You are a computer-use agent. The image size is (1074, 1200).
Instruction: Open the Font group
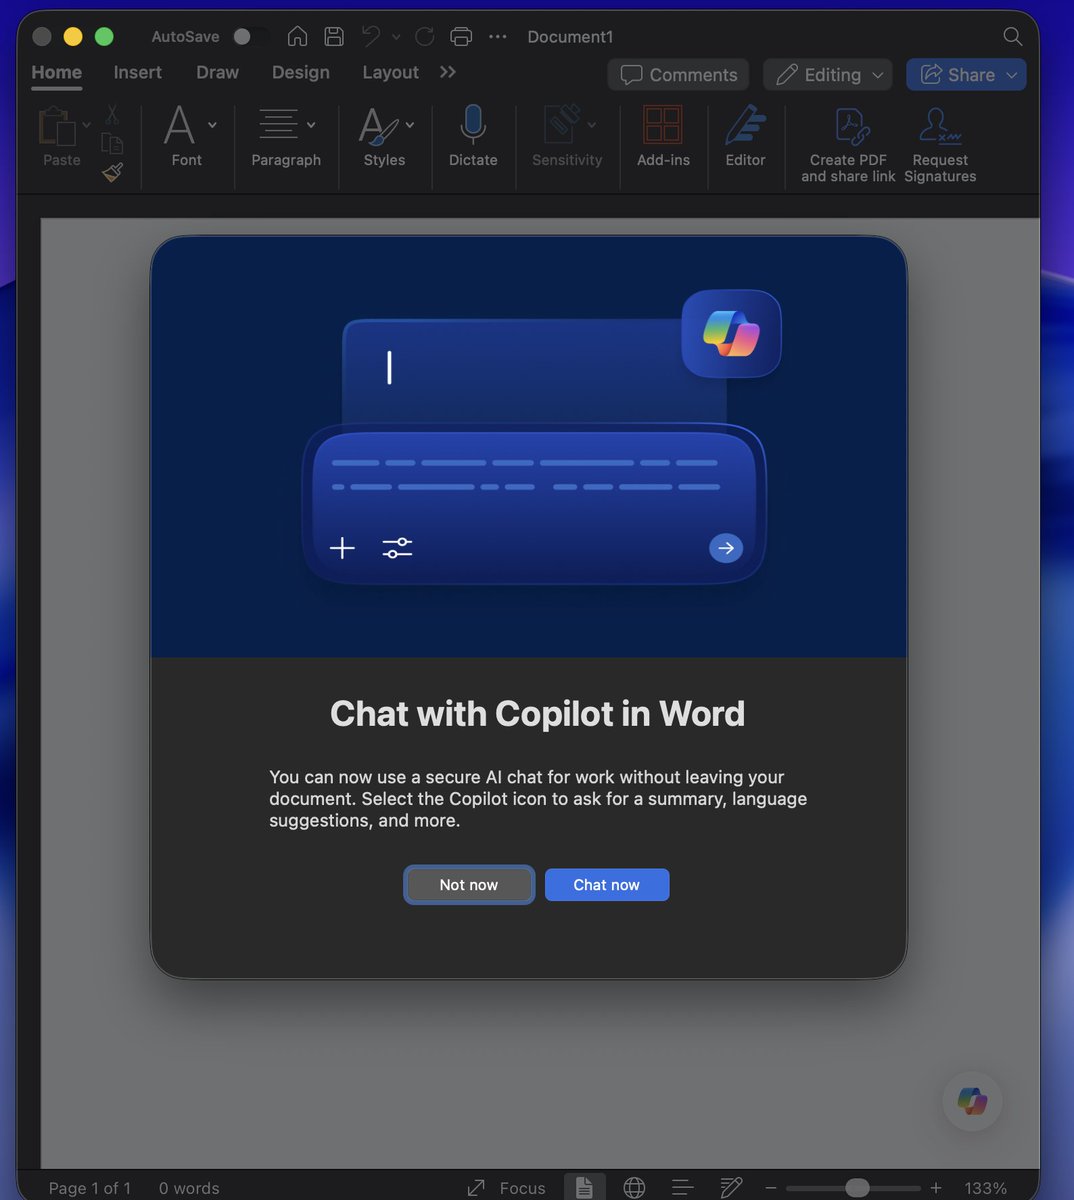tap(187, 136)
